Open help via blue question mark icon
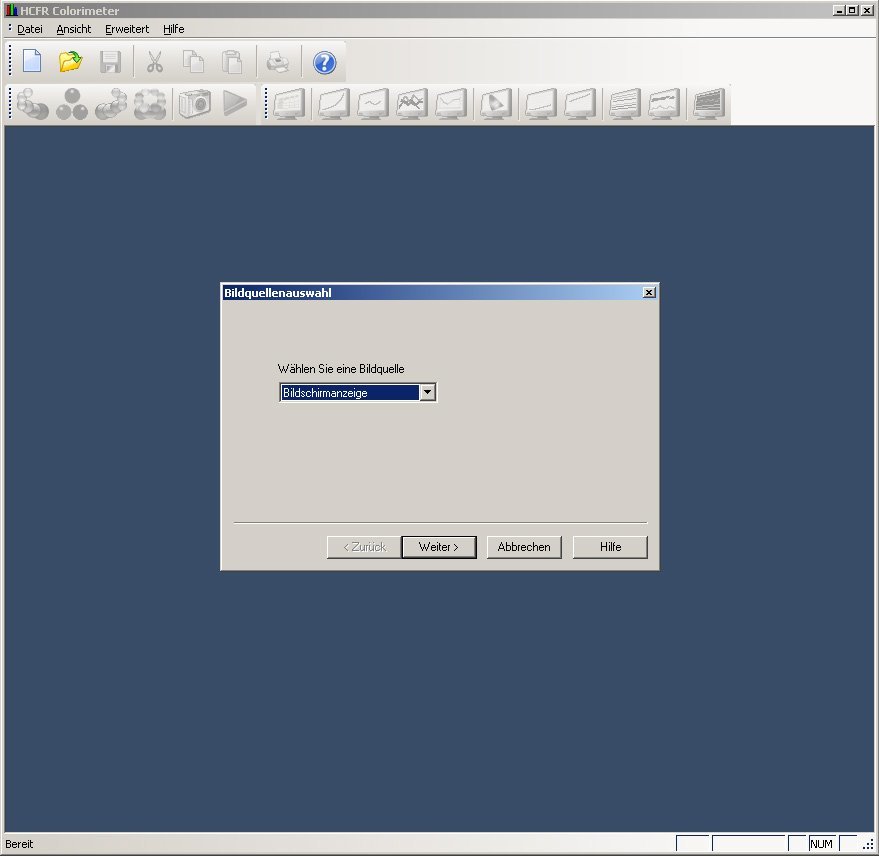The width and height of the screenshot is (879, 856). [324, 62]
